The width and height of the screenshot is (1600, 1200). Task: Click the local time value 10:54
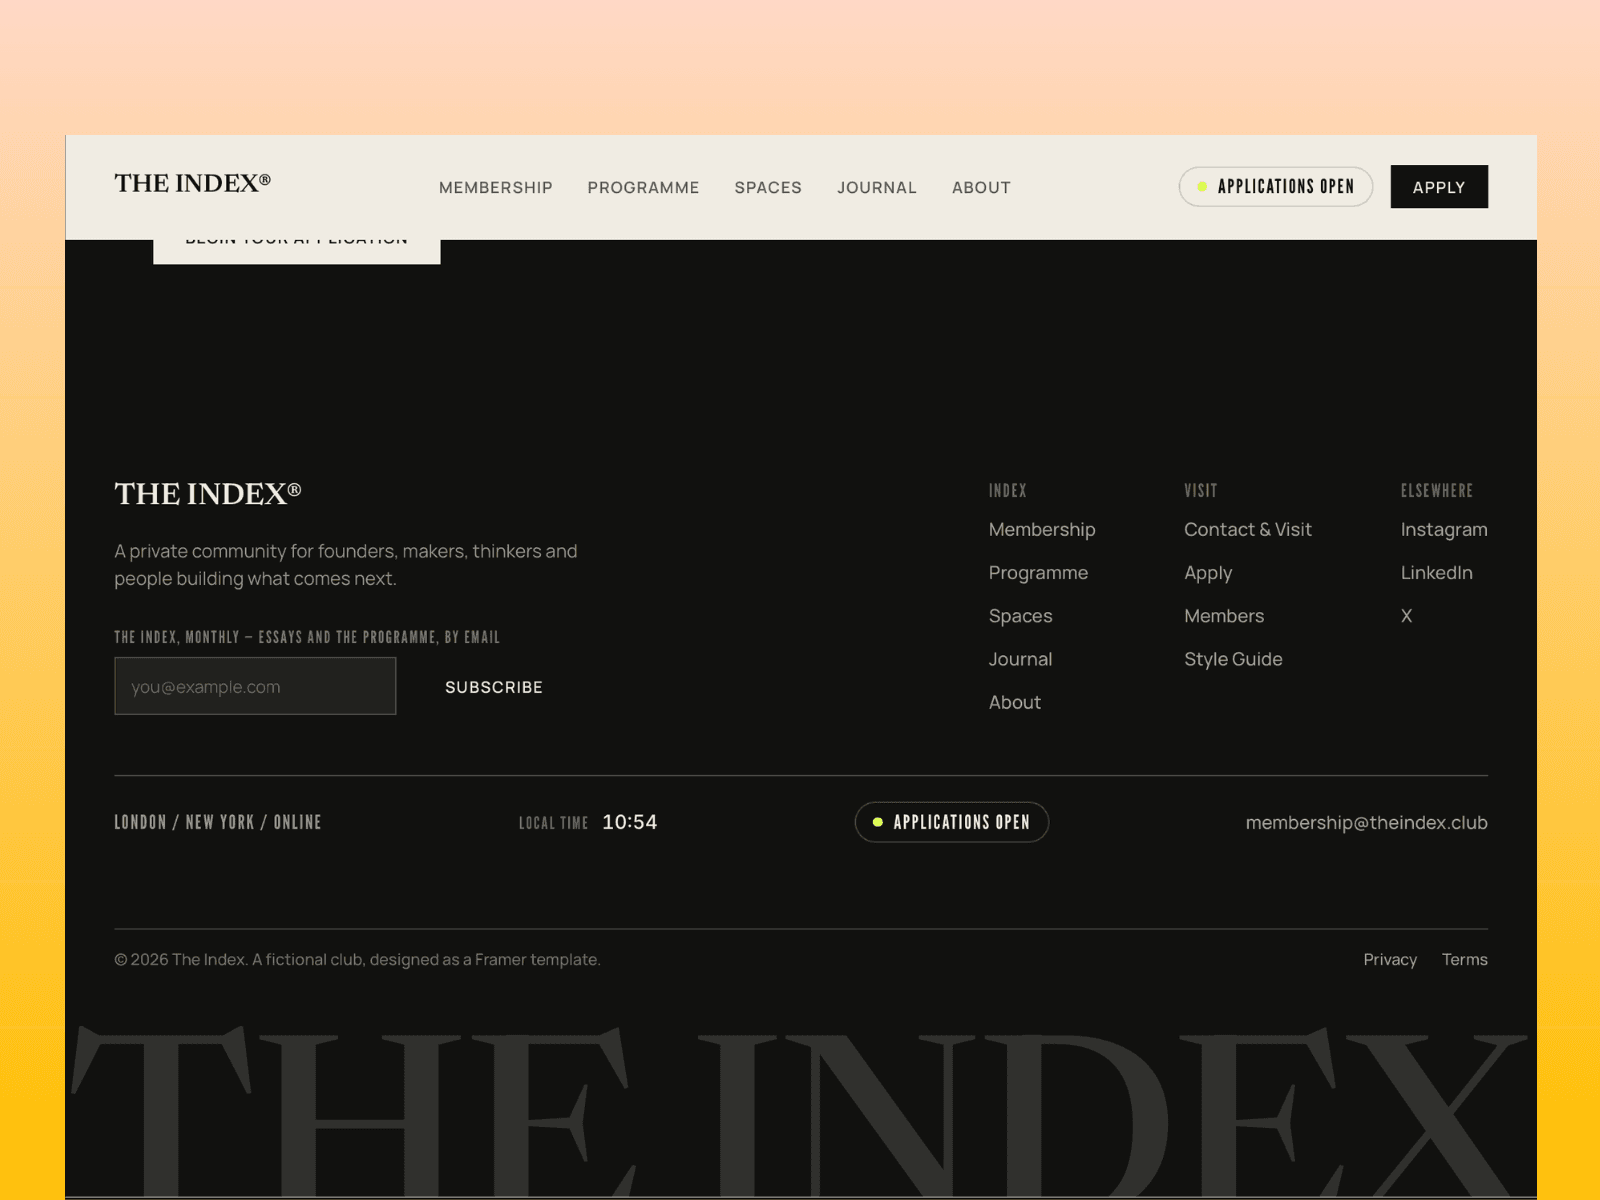tap(630, 822)
